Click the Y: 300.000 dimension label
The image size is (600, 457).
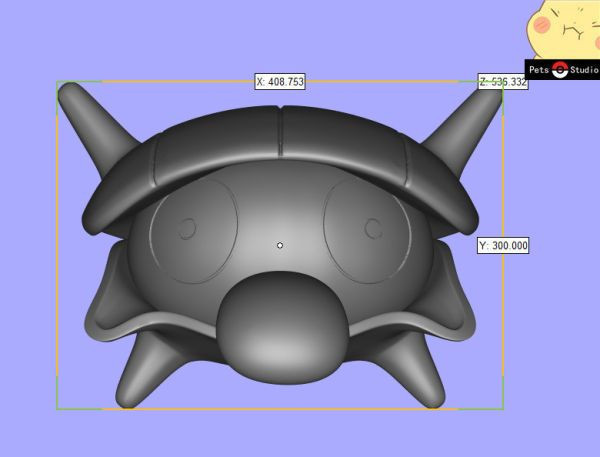(503, 245)
